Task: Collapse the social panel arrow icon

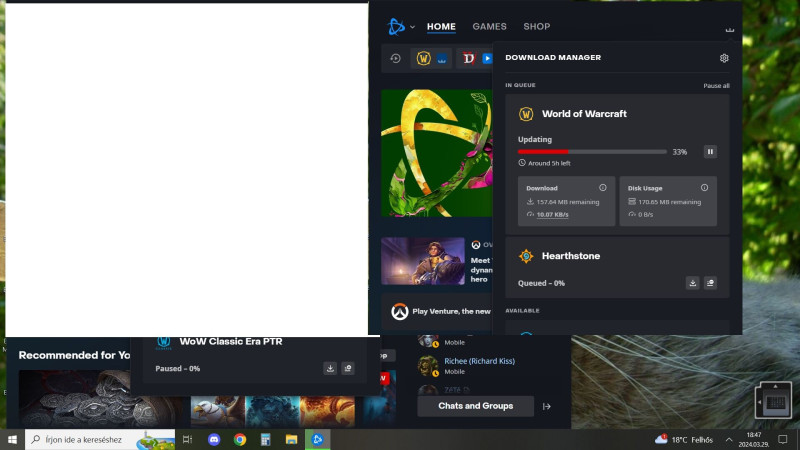Action: [546, 407]
